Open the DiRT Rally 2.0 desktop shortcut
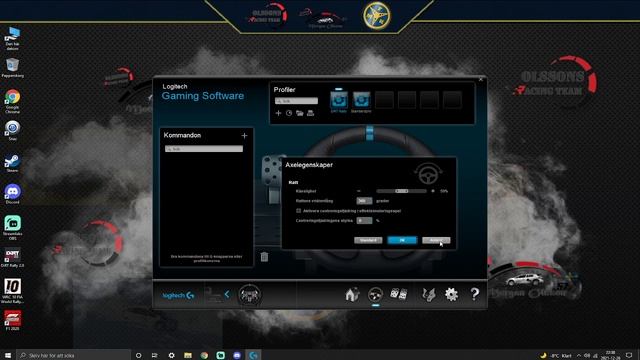 pos(13,258)
